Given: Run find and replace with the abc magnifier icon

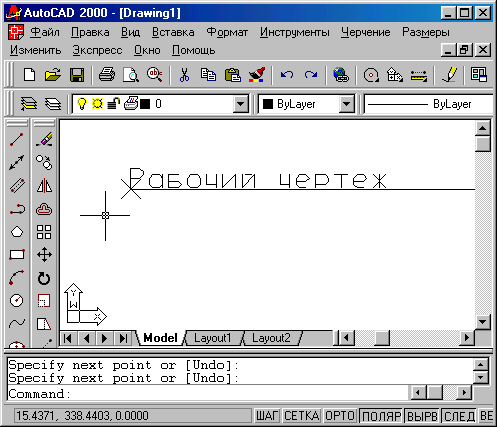Looking at the screenshot, I should 155,75.
